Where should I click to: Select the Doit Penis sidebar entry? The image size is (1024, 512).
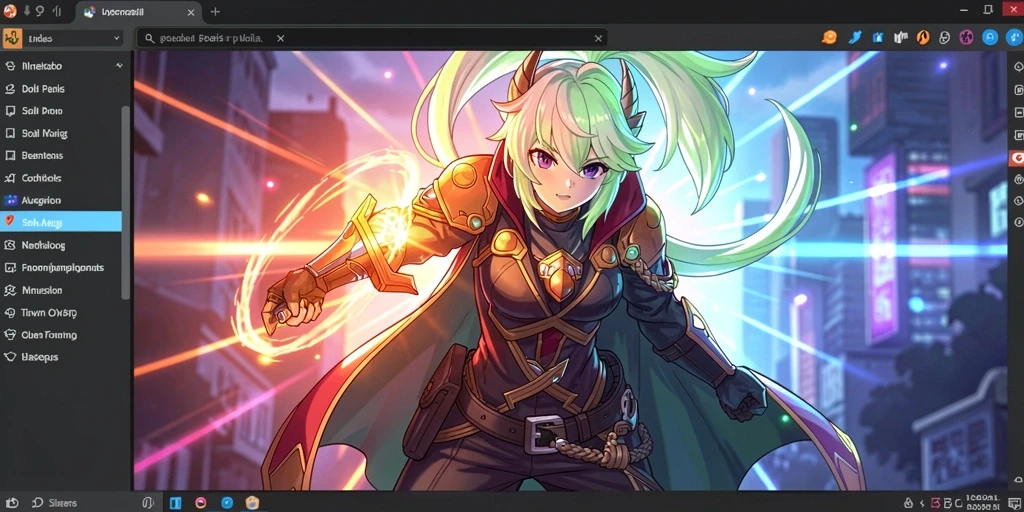click(61, 89)
